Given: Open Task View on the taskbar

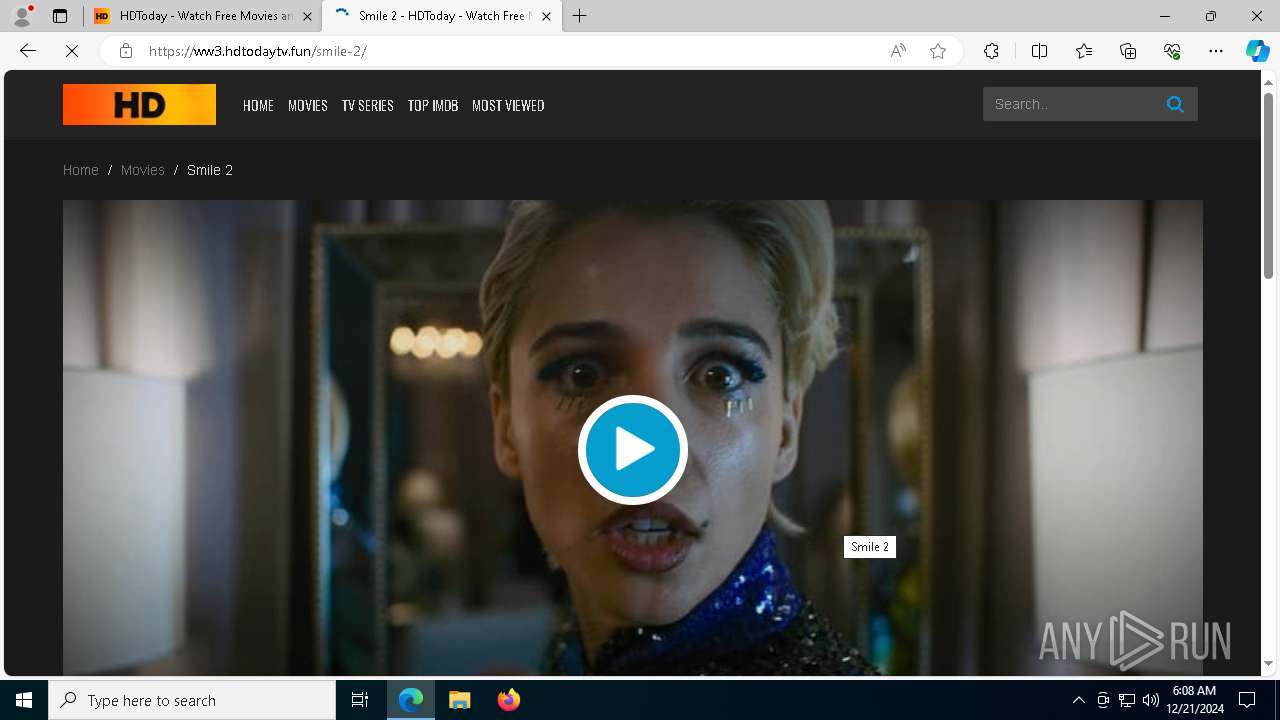Looking at the screenshot, I should tap(360, 700).
